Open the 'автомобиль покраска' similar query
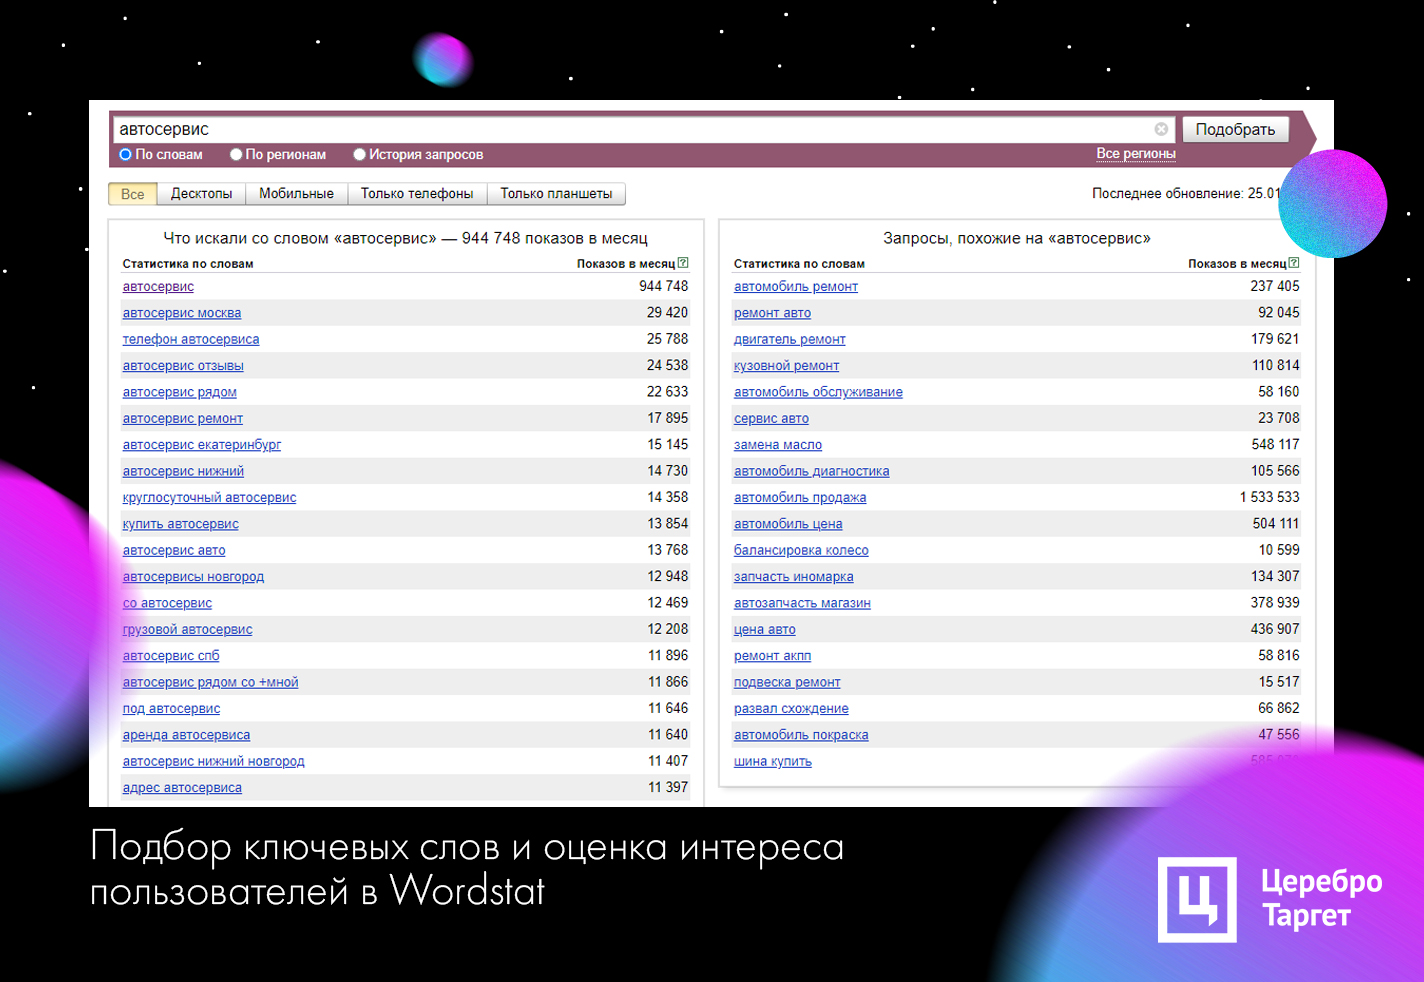1424x982 pixels. [x=801, y=735]
